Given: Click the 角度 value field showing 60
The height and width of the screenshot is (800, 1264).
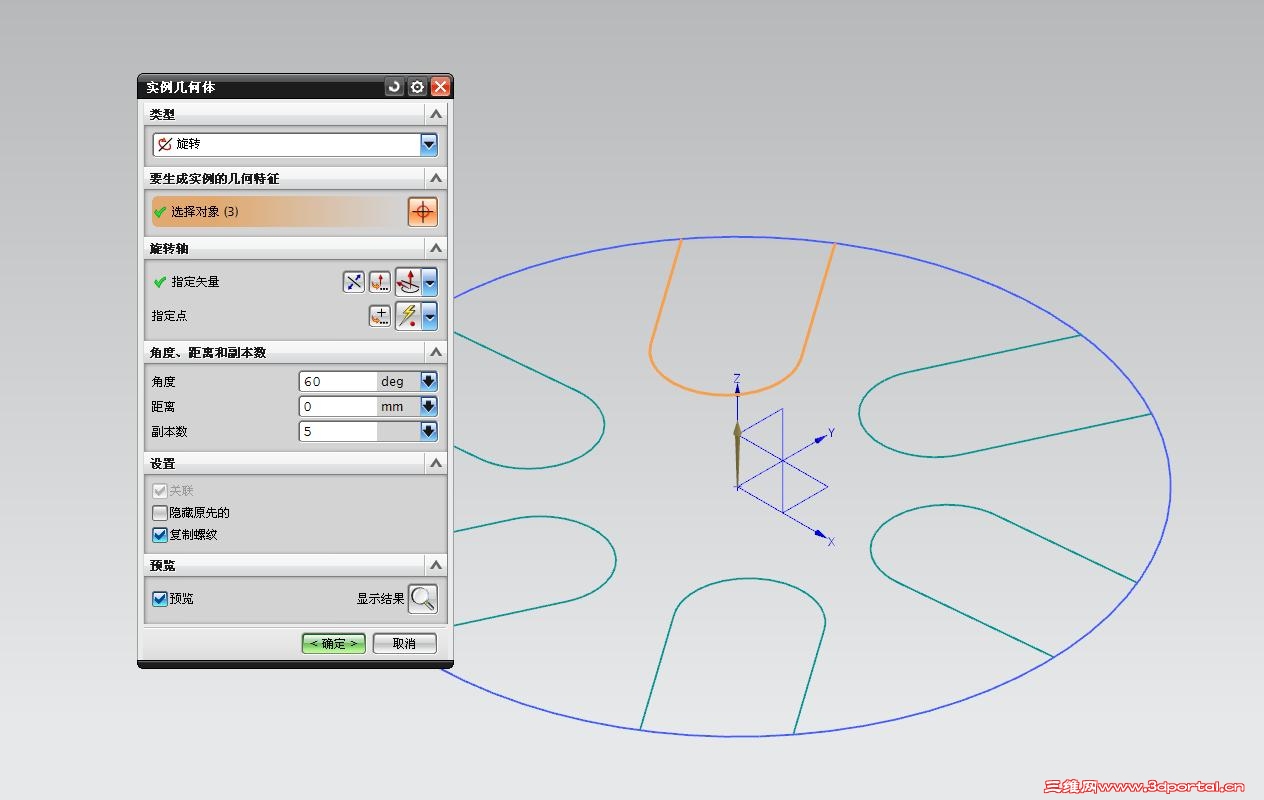Looking at the screenshot, I should point(338,381).
